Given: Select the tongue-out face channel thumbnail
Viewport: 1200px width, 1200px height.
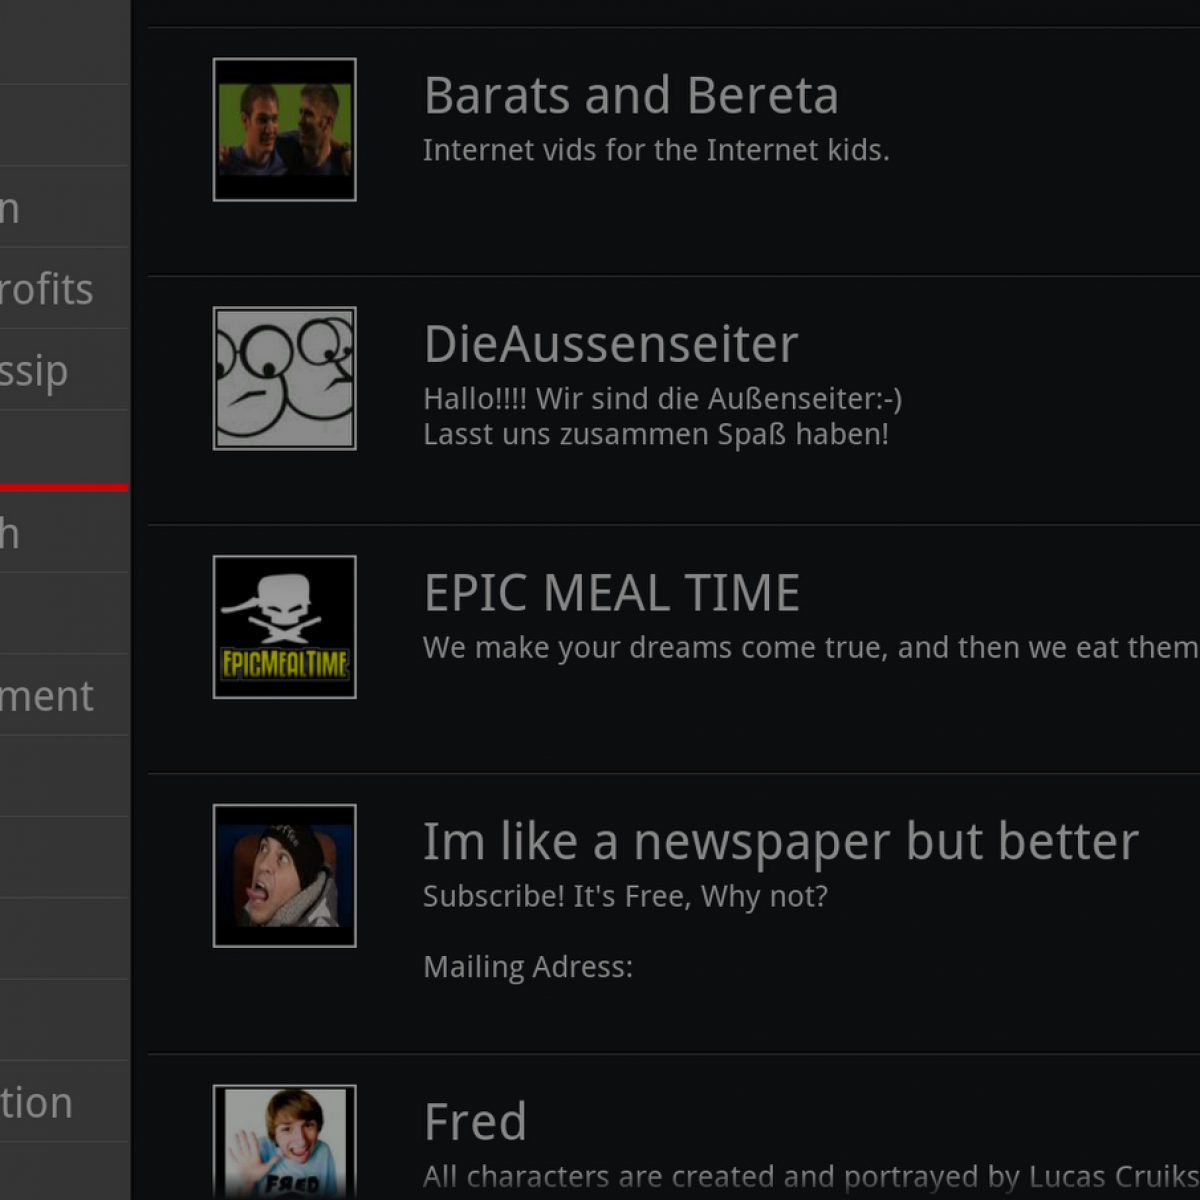Looking at the screenshot, I should coord(285,876).
